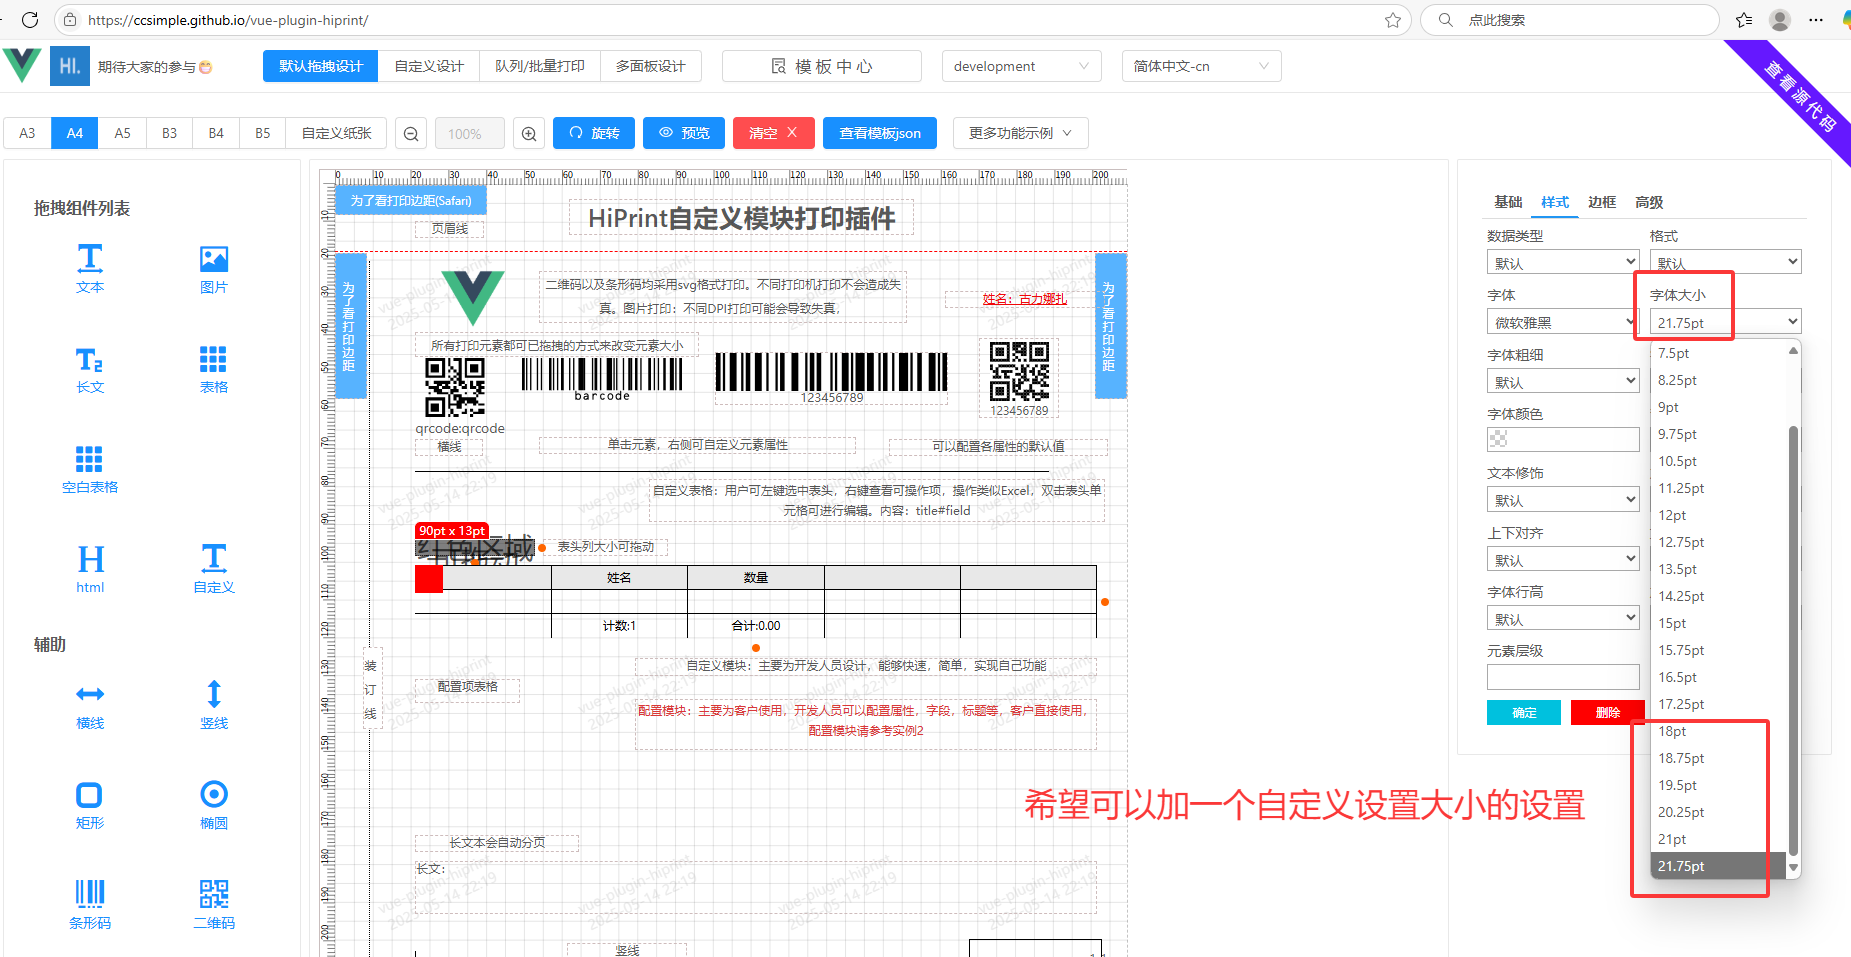Screen dimensions: 1851x957
Task: Click the 字体颜色 color swatch field
Action: [x=1563, y=439]
